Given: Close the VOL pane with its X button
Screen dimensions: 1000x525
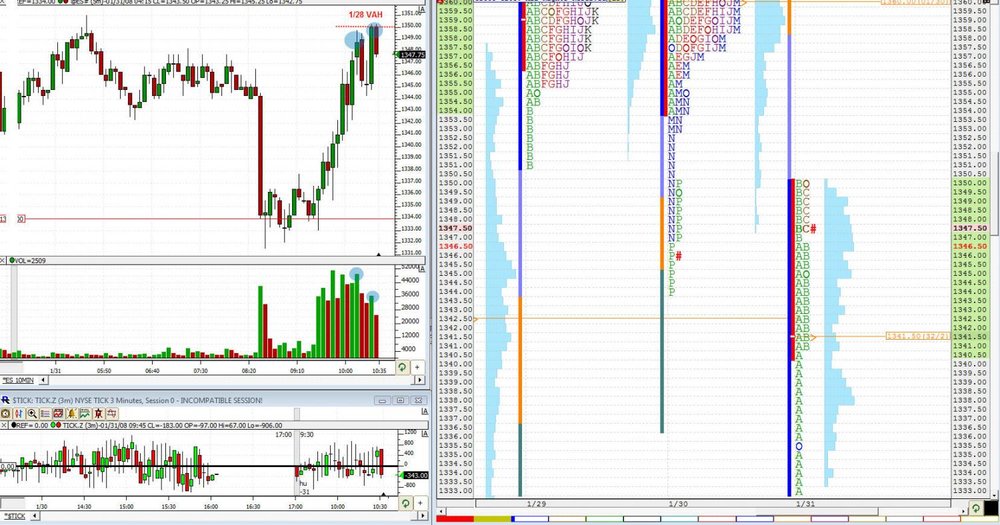Looking at the screenshot, I should coord(3,260).
